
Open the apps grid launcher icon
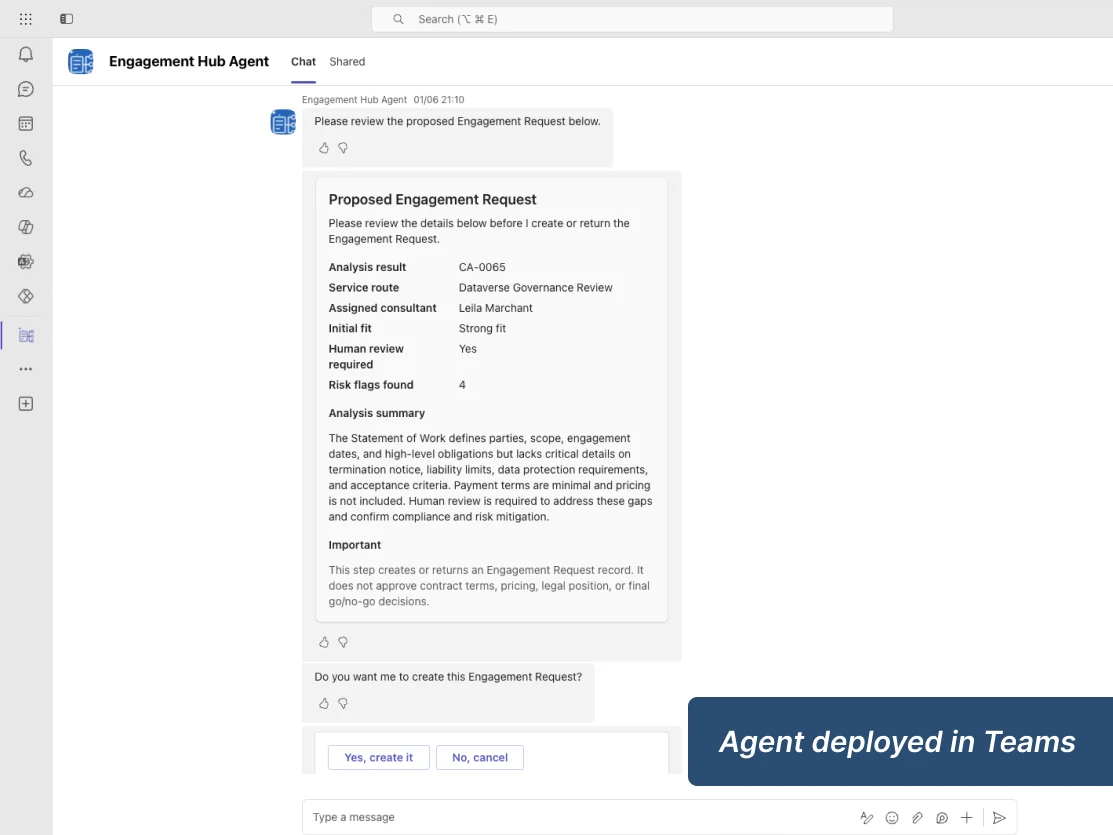click(26, 19)
